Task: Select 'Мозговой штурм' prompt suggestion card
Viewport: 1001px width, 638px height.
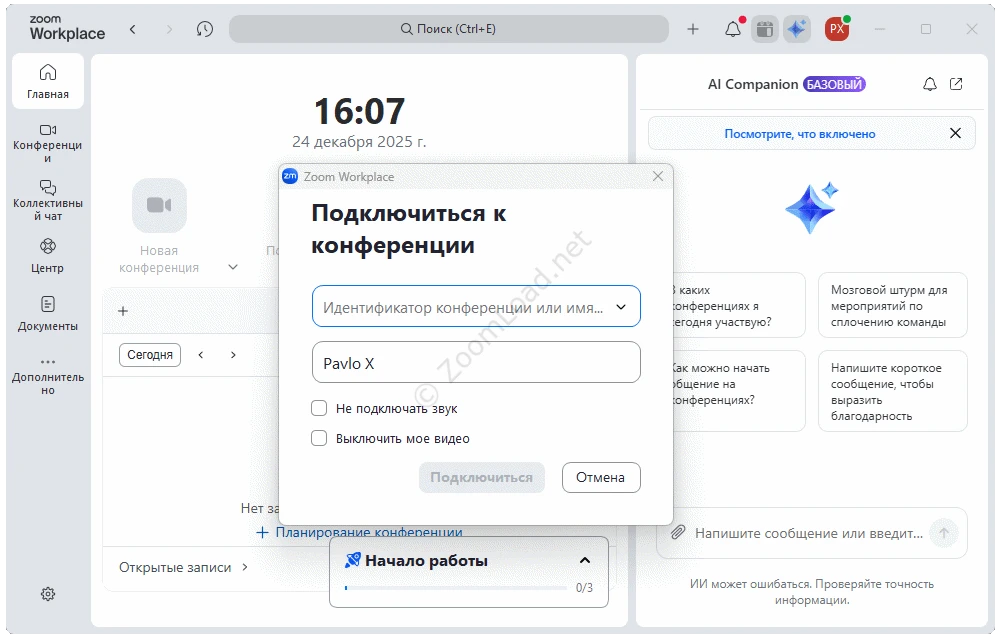Action: pyautogui.click(x=892, y=306)
